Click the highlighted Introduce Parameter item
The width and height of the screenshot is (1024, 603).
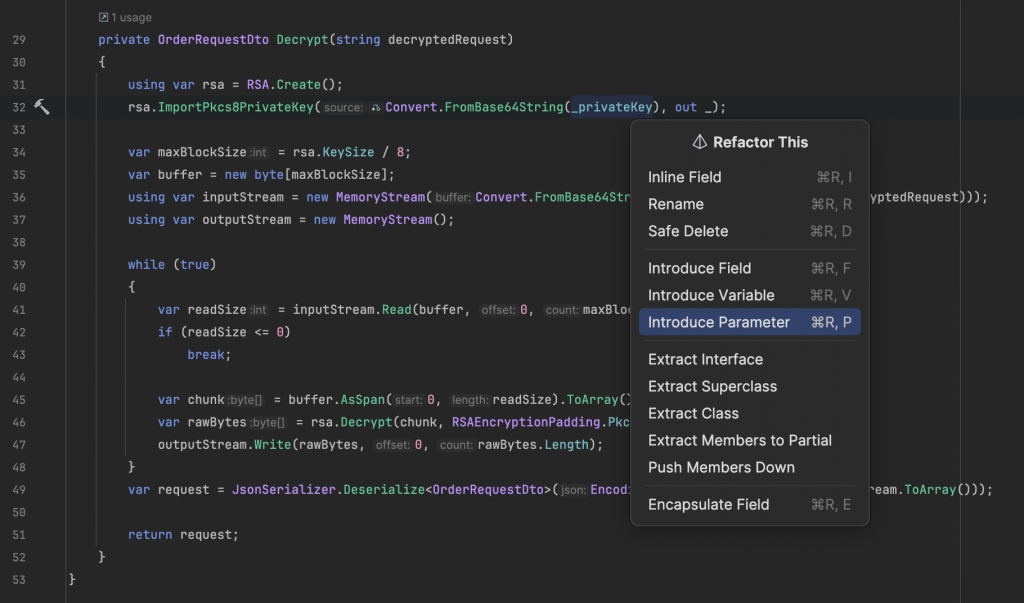(719, 322)
